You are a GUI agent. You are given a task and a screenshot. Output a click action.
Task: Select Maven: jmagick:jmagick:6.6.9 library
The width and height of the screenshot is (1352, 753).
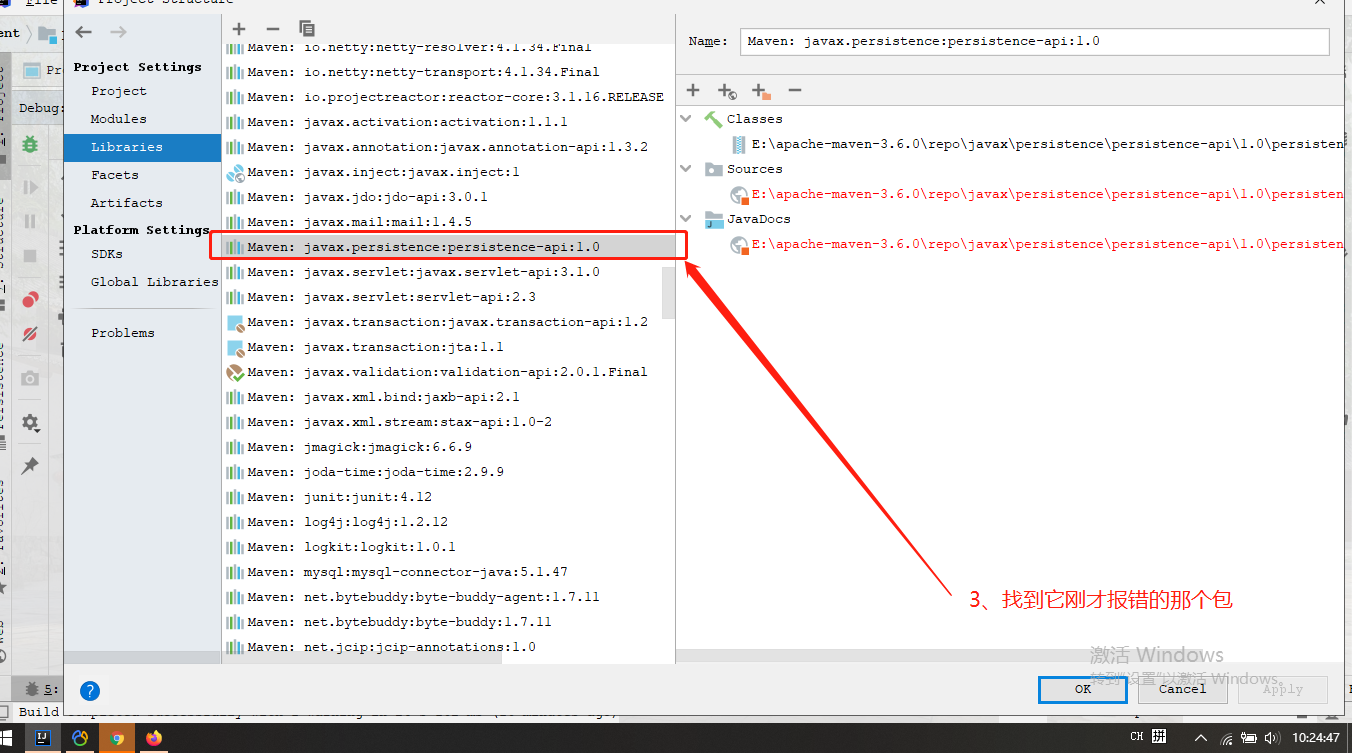pyautogui.click(x=449, y=447)
